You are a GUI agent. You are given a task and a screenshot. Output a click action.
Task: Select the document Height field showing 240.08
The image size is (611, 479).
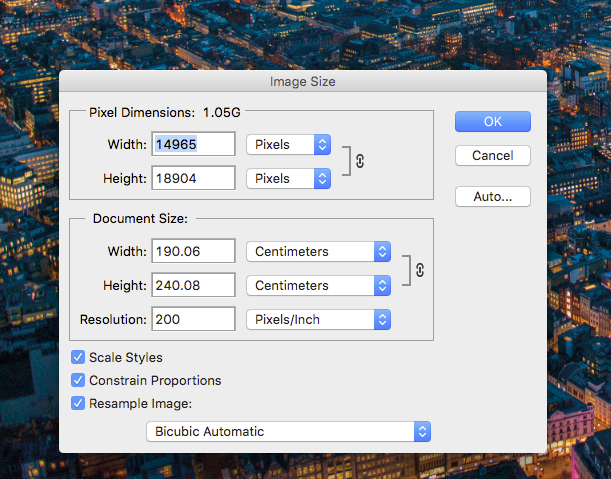(x=193, y=286)
